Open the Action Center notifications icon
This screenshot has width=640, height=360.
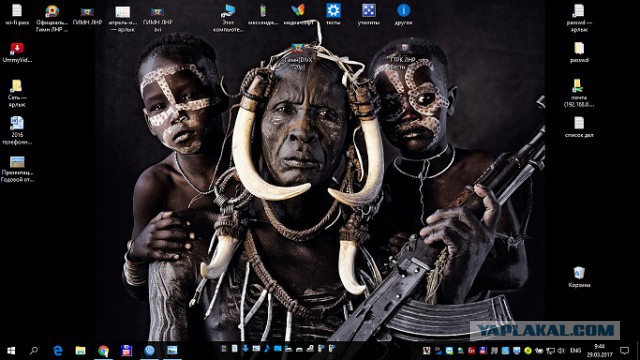(x=624, y=350)
